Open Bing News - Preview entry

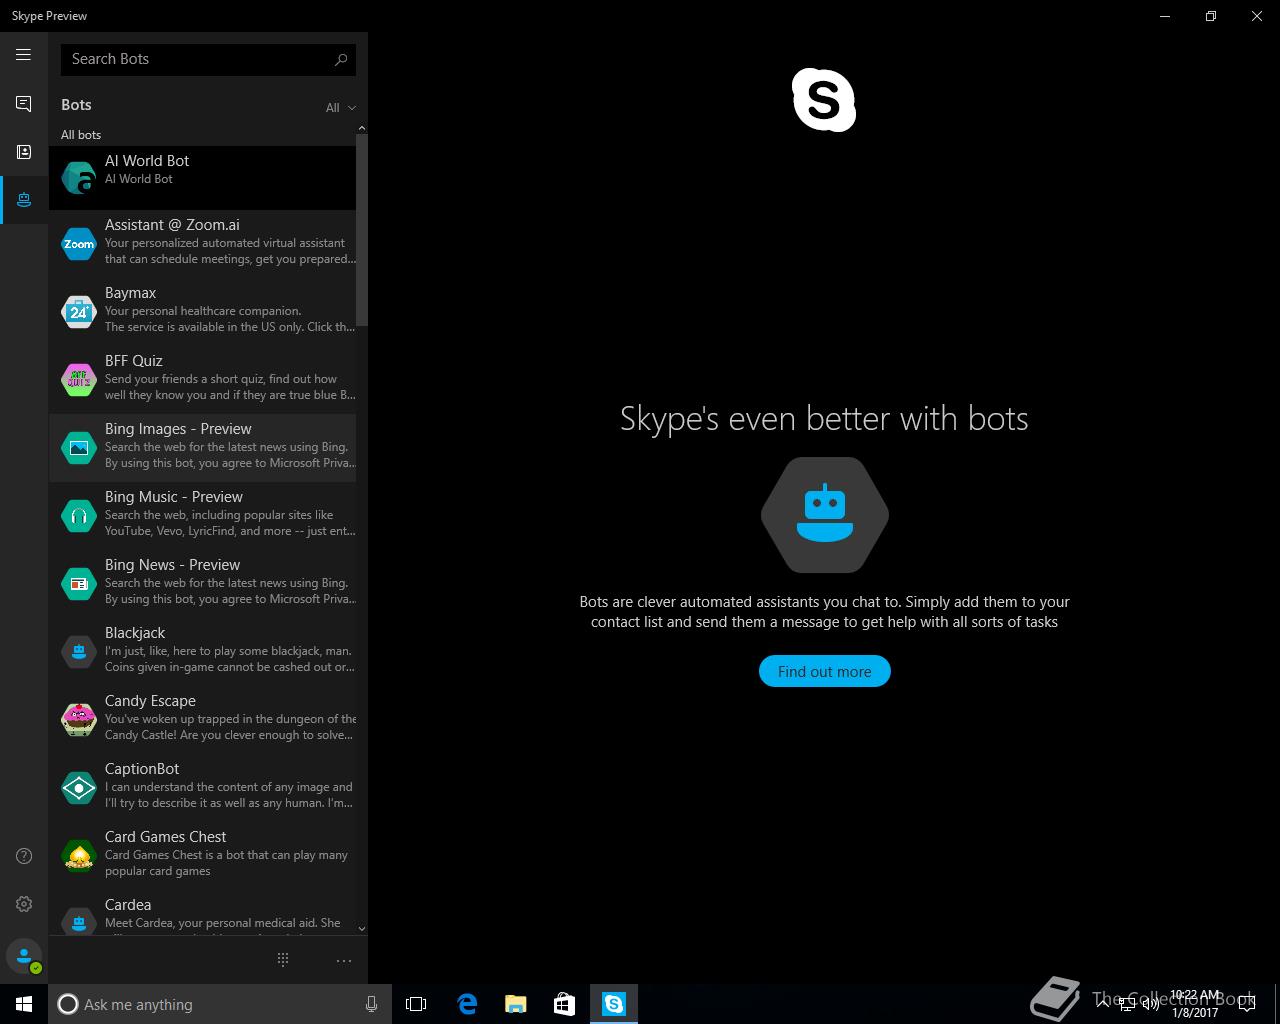(202, 584)
